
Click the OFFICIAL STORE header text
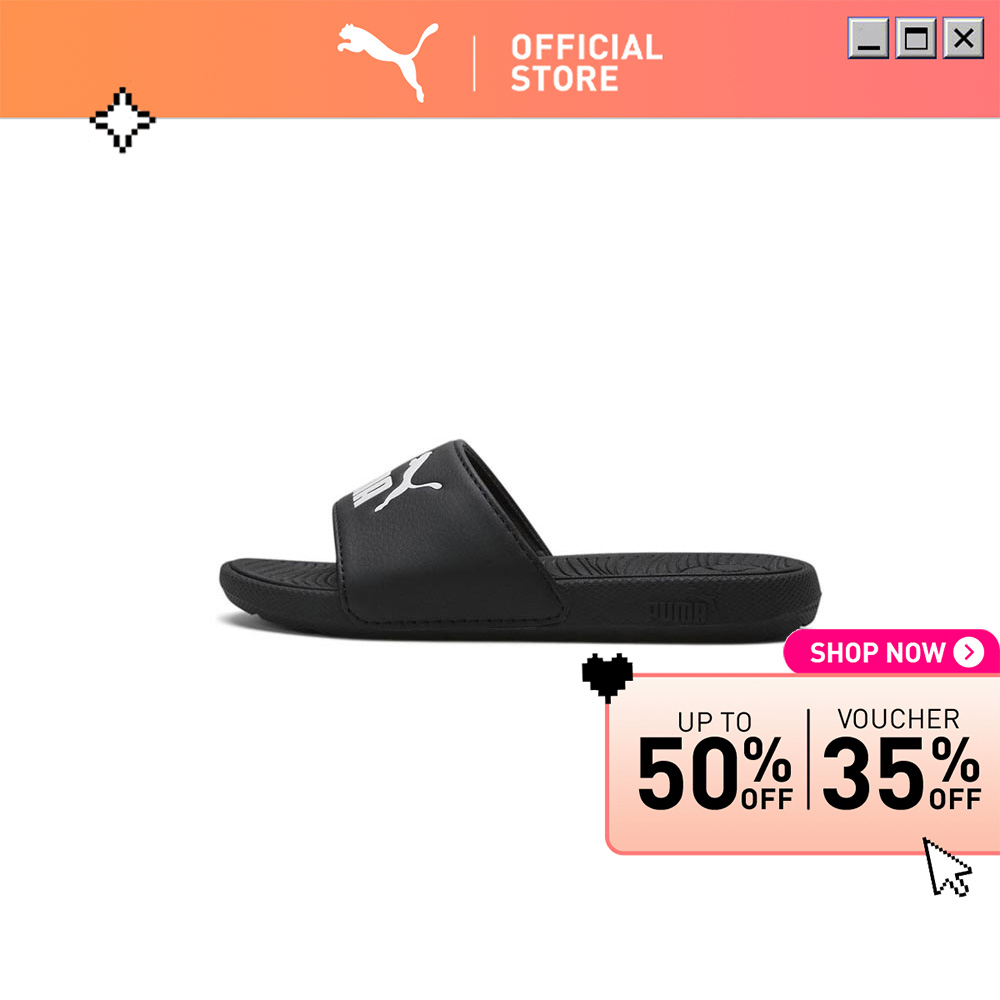(586, 63)
